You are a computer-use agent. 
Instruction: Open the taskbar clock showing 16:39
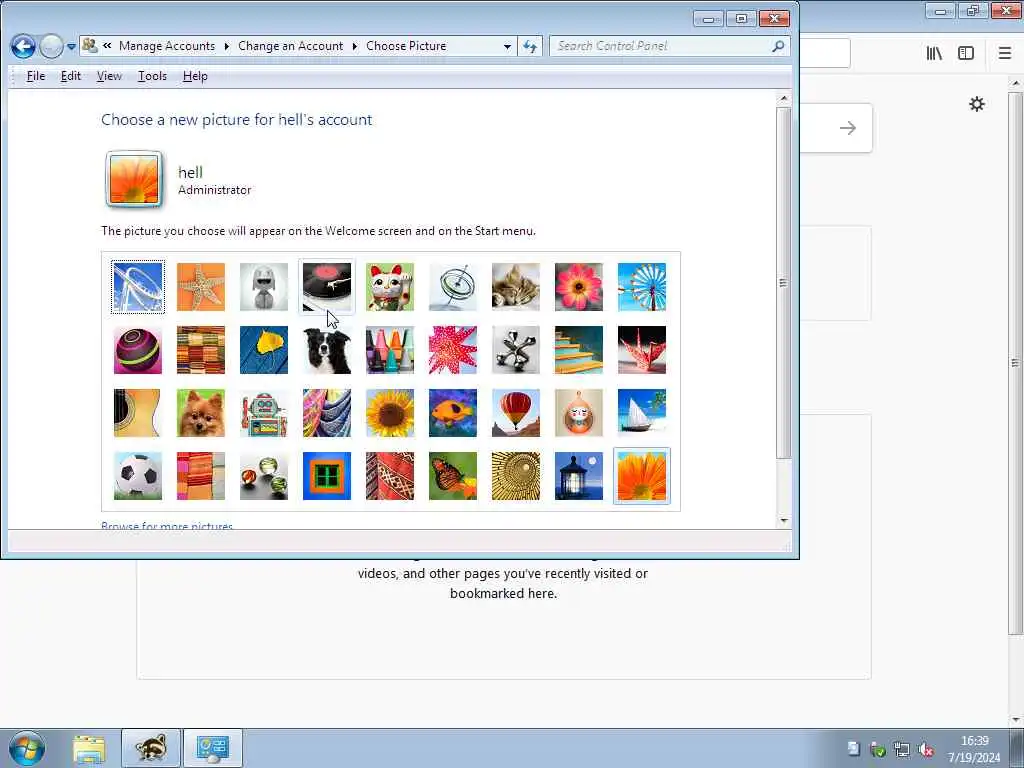(x=974, y=748)
